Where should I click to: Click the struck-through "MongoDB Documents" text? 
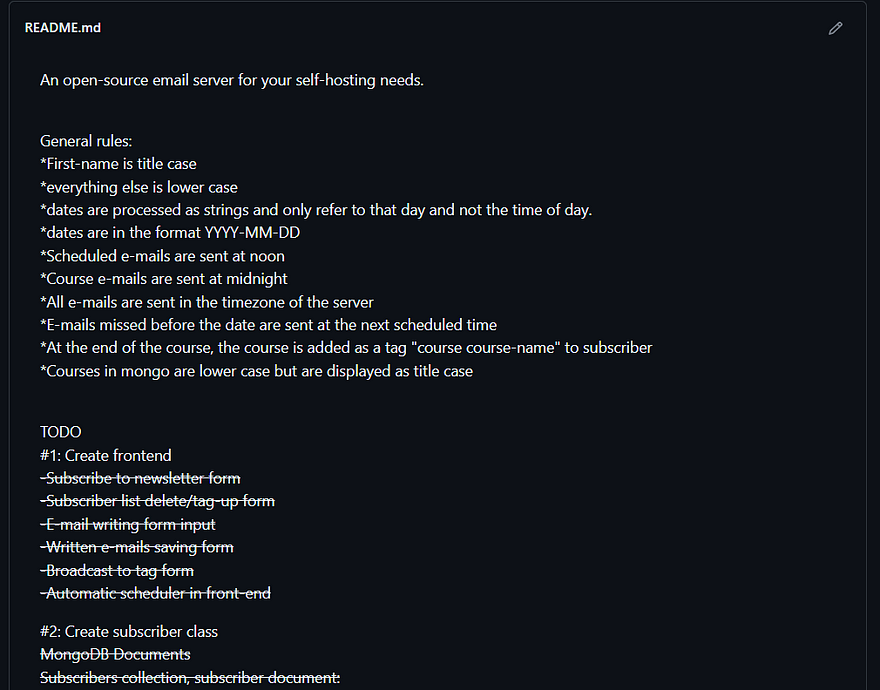tap(115, 655)
